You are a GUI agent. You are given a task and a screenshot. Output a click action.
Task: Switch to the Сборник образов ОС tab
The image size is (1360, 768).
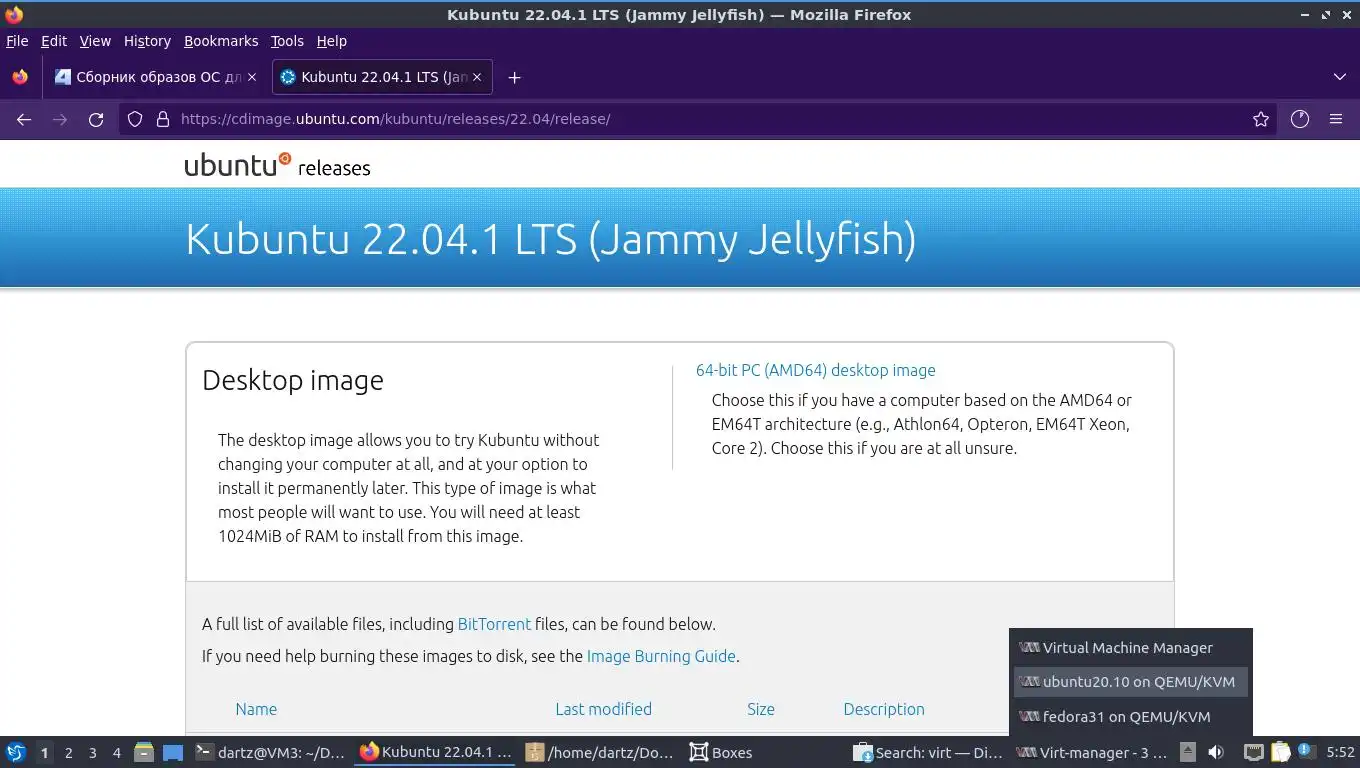click(x=155, y=77)
